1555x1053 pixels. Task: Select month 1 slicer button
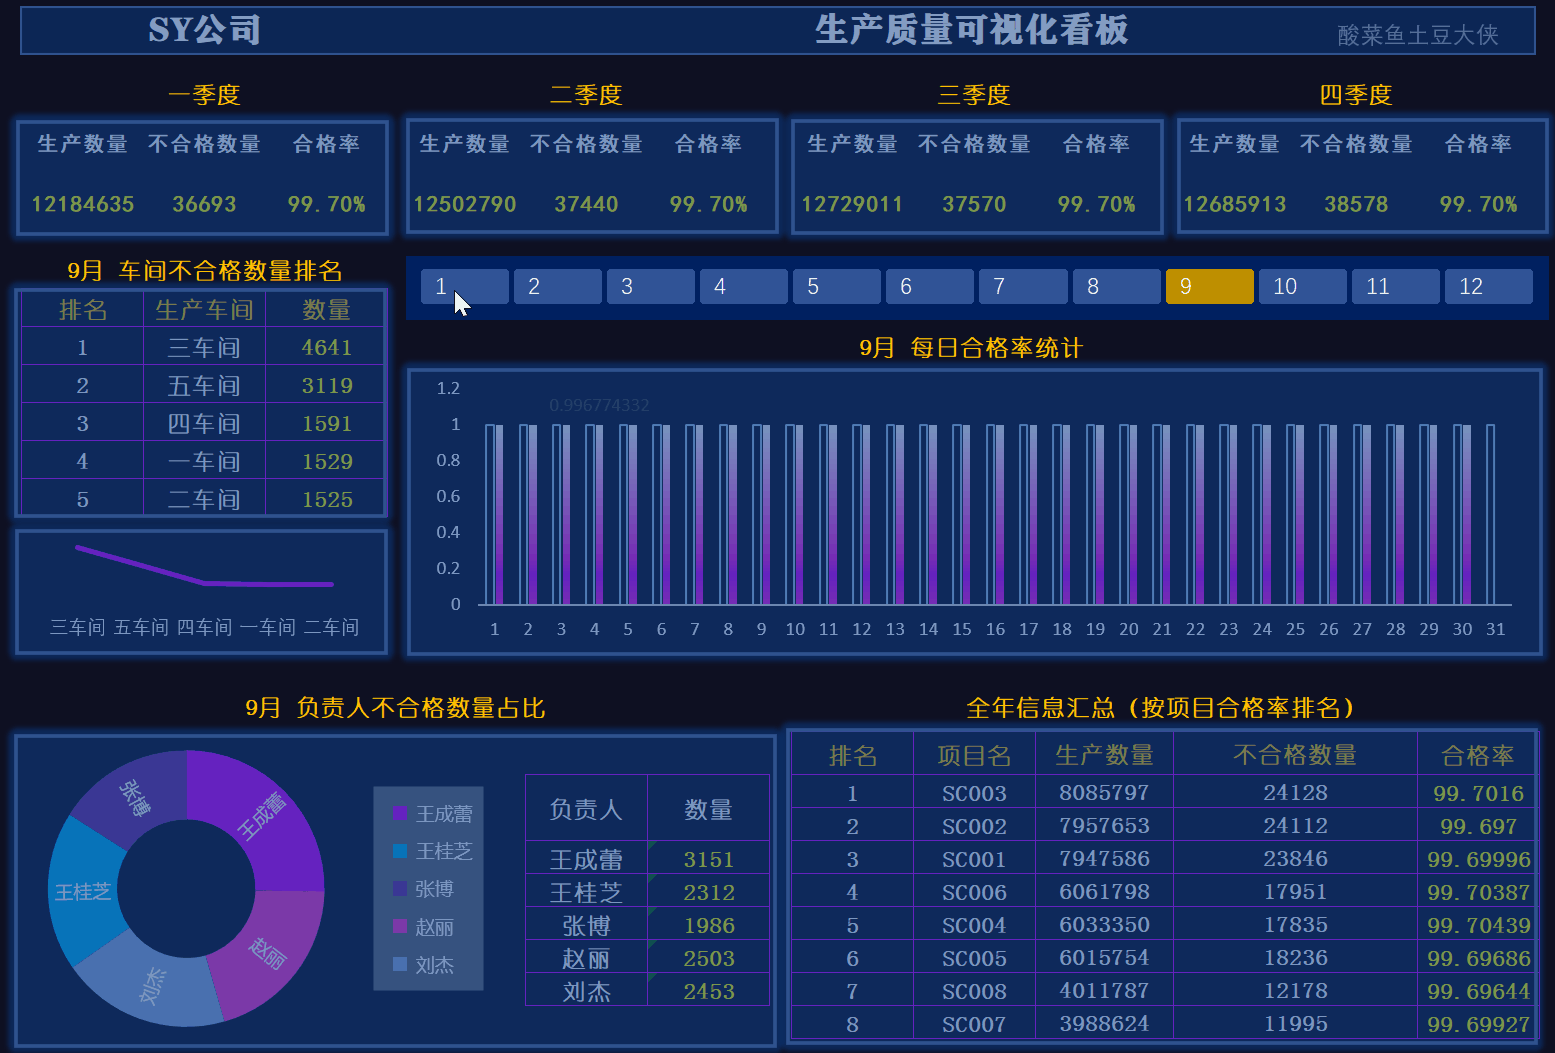pyautogui.click(x=464, y=287)
